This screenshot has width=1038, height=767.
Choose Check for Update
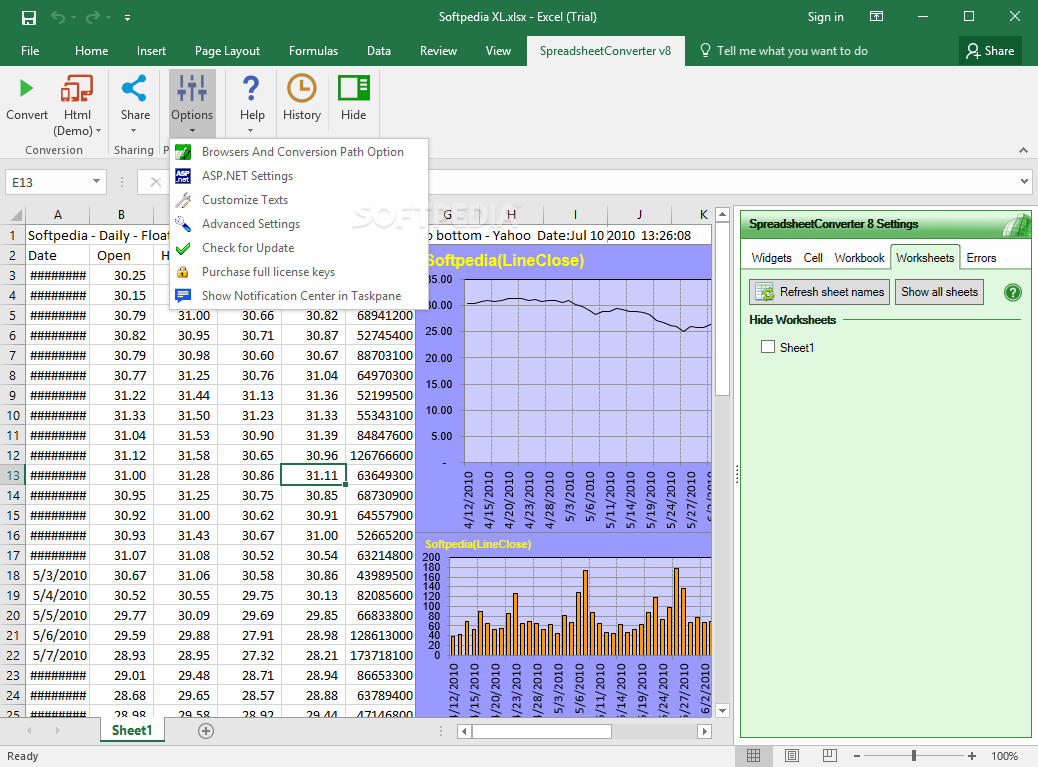point(299,248)
